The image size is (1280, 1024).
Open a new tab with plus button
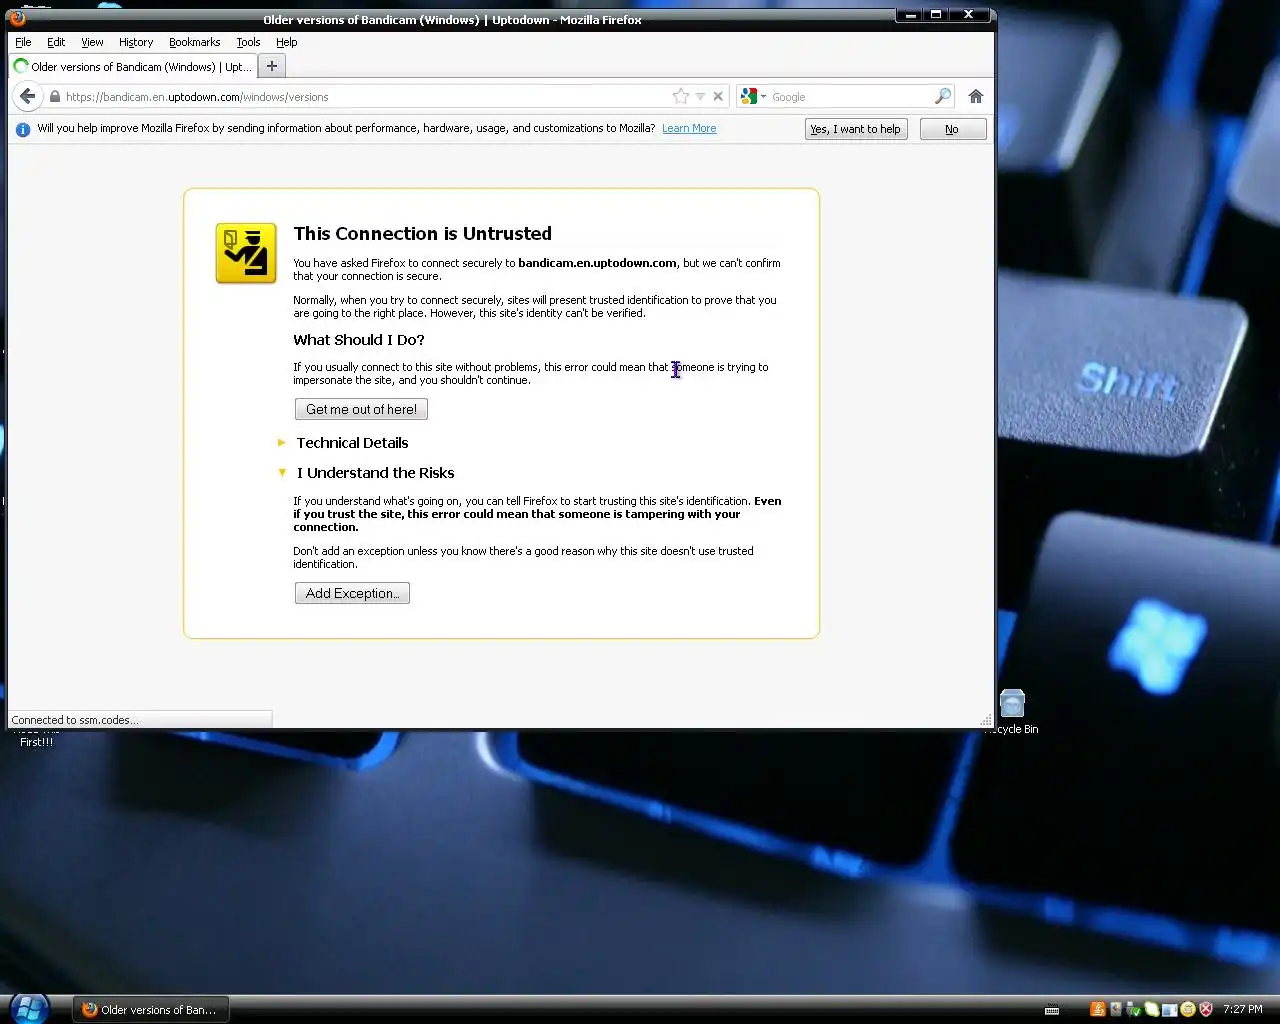[x=271, y=66]
